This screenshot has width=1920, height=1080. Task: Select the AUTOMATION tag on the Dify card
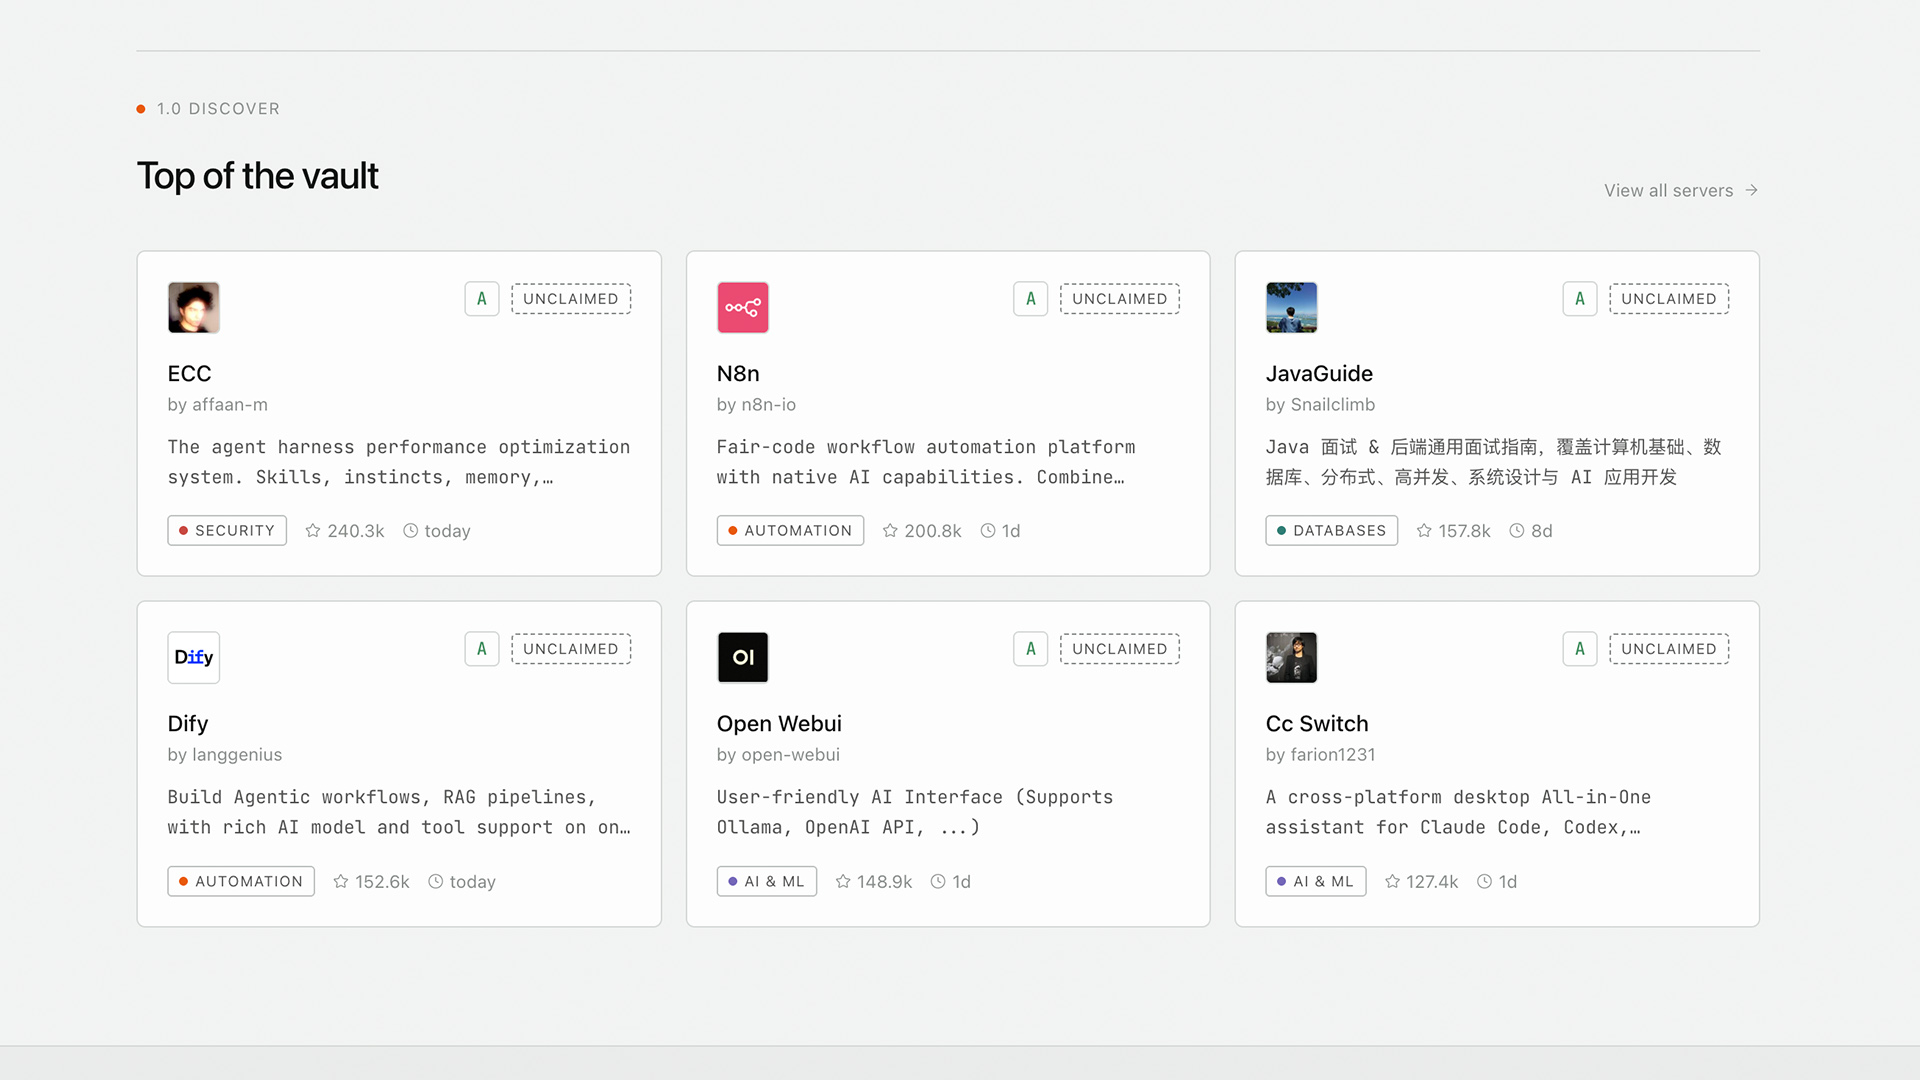tap(241, 881)
